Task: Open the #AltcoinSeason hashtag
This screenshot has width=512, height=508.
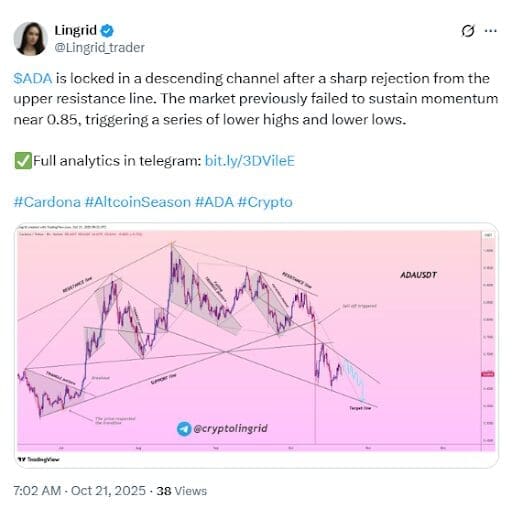Action: (138, 202)
